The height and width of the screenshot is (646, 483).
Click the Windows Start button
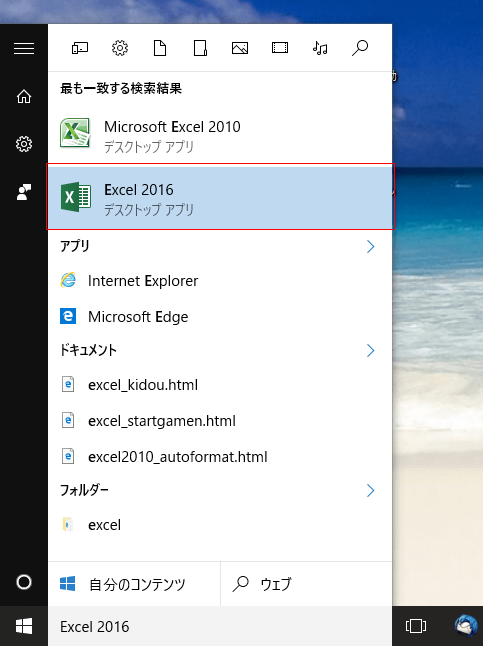(x=24, y=626)
